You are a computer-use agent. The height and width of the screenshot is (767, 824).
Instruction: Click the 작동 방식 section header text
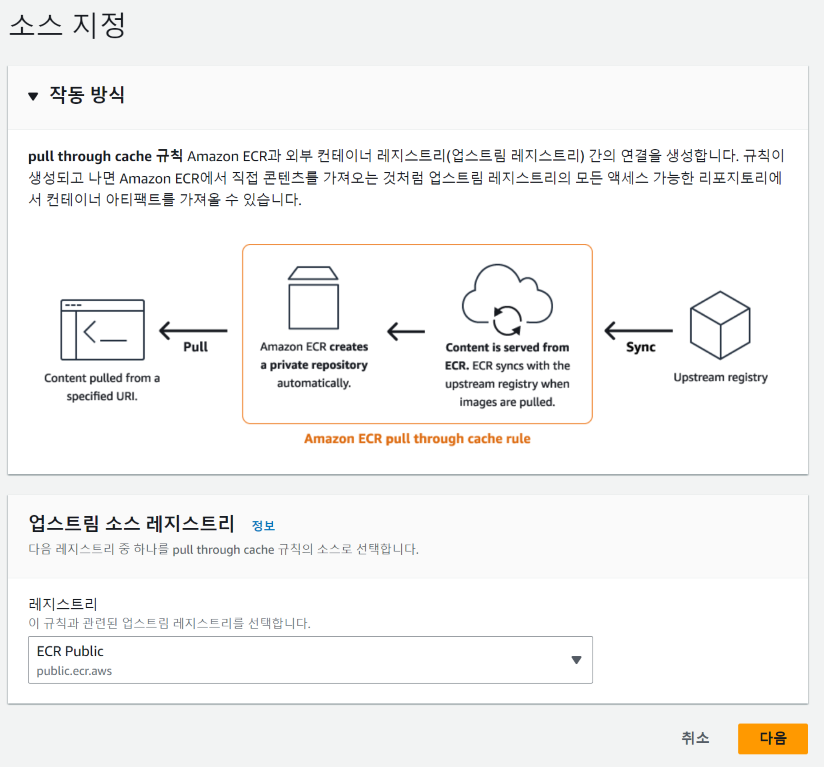tap(87, 95)
